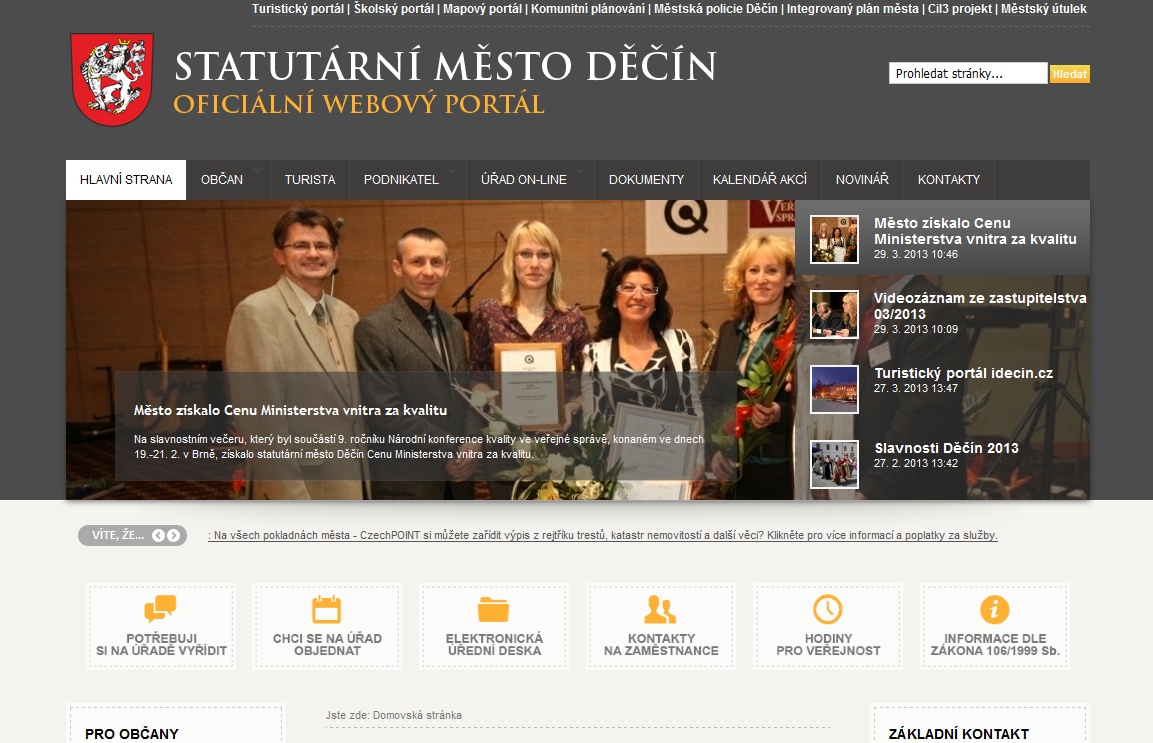This screenshot has width=1153, height=743.
Task: Show previous 'Víte, že...' tip with left arrow
Action: pyautogui.click(x=158, y=536)
